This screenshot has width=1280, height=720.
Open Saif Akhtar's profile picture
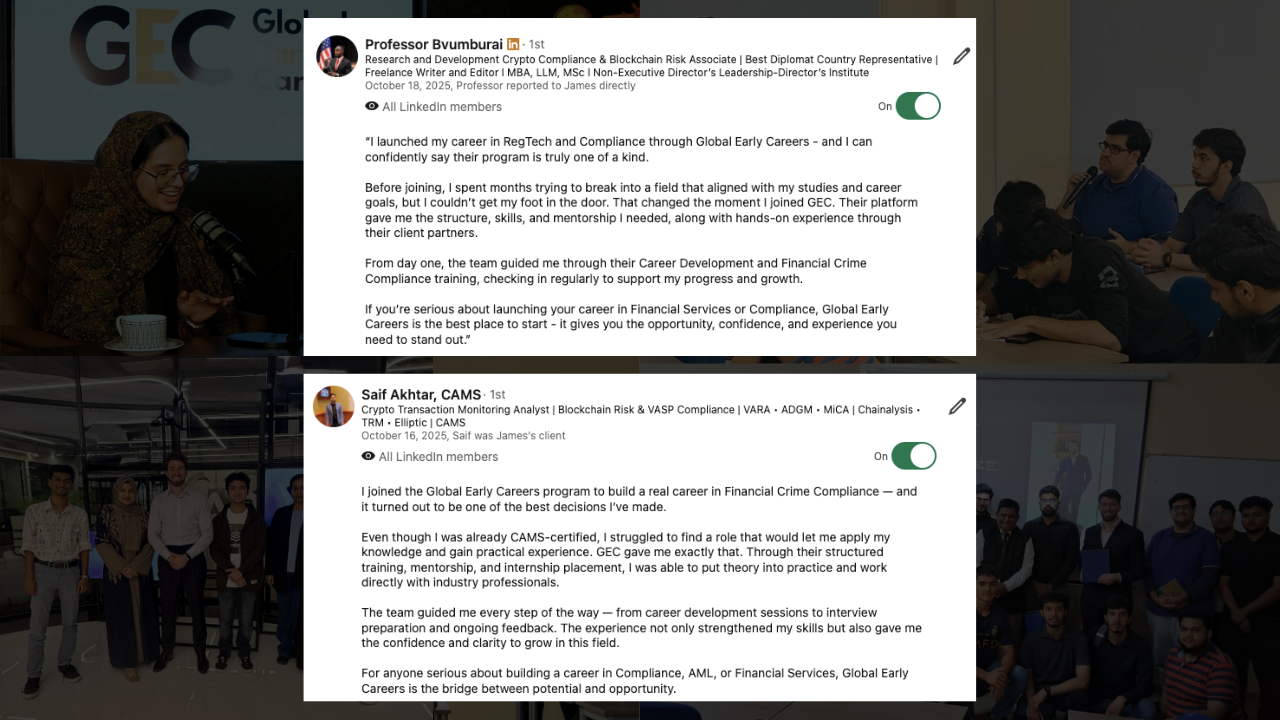334,406
